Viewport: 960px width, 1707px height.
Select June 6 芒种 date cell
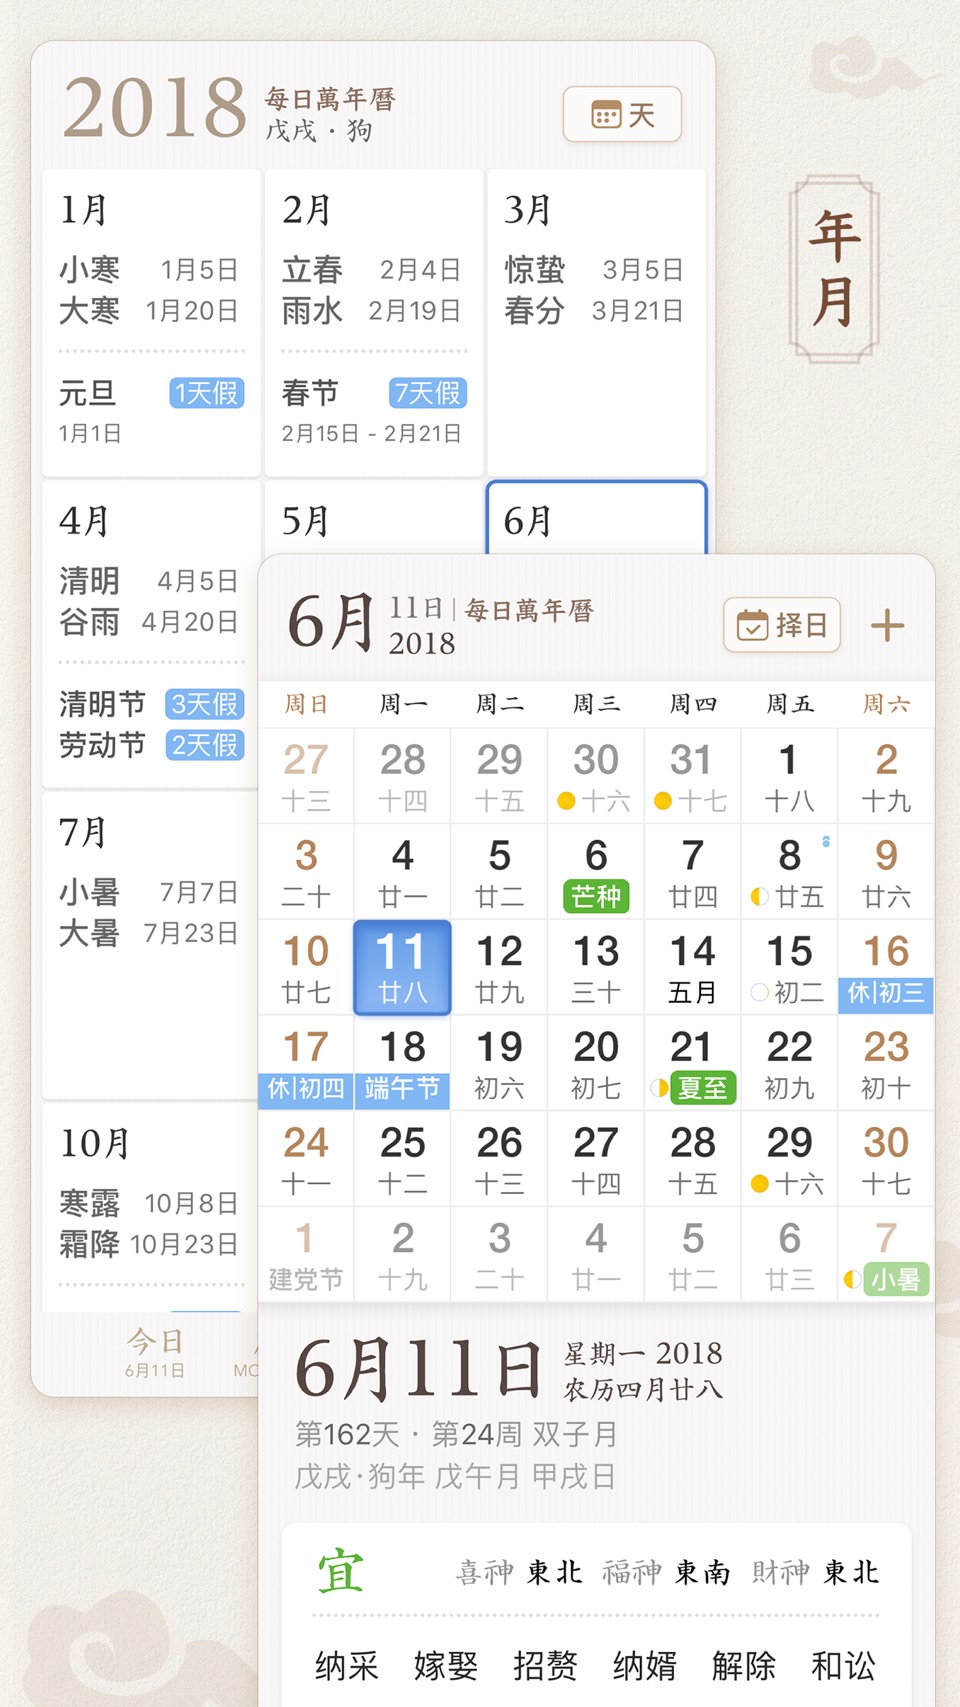pyautogui.click(x=596, y=872)
